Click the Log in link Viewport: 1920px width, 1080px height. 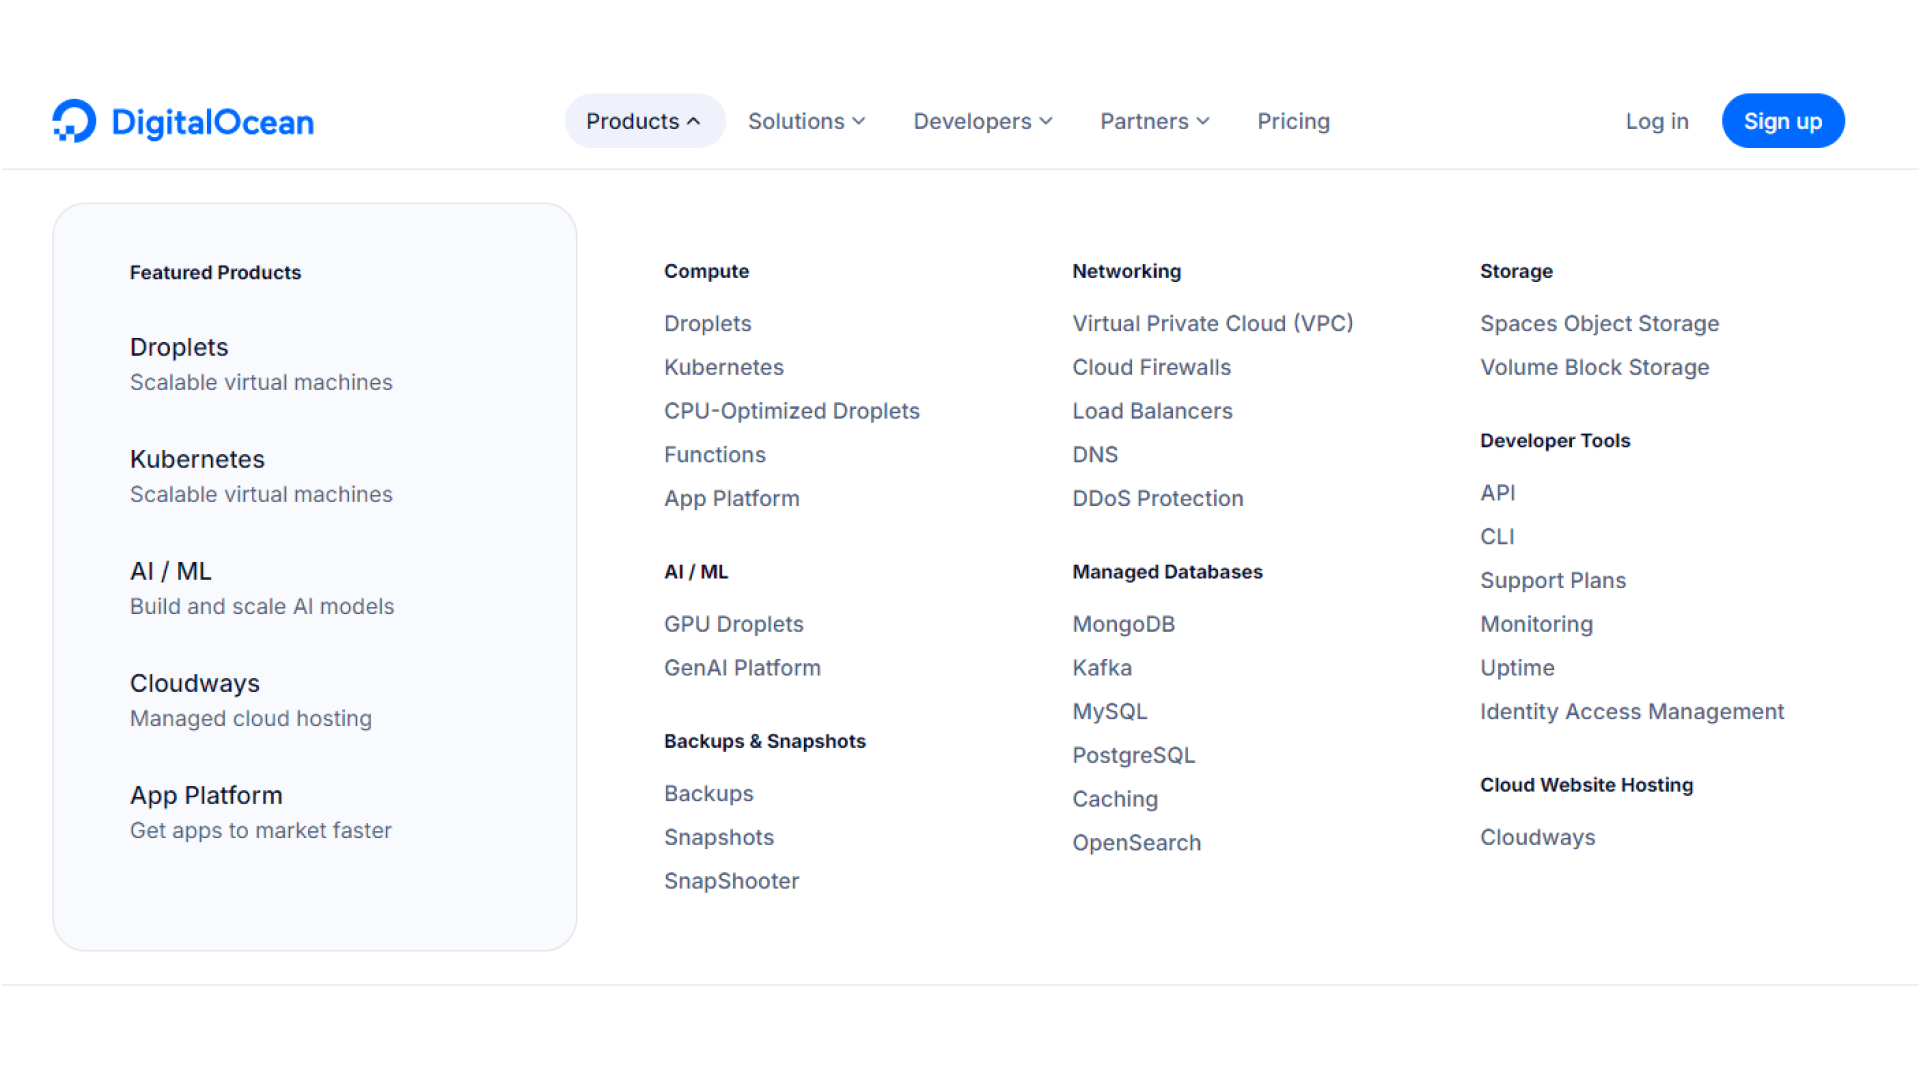point(1657,121)
